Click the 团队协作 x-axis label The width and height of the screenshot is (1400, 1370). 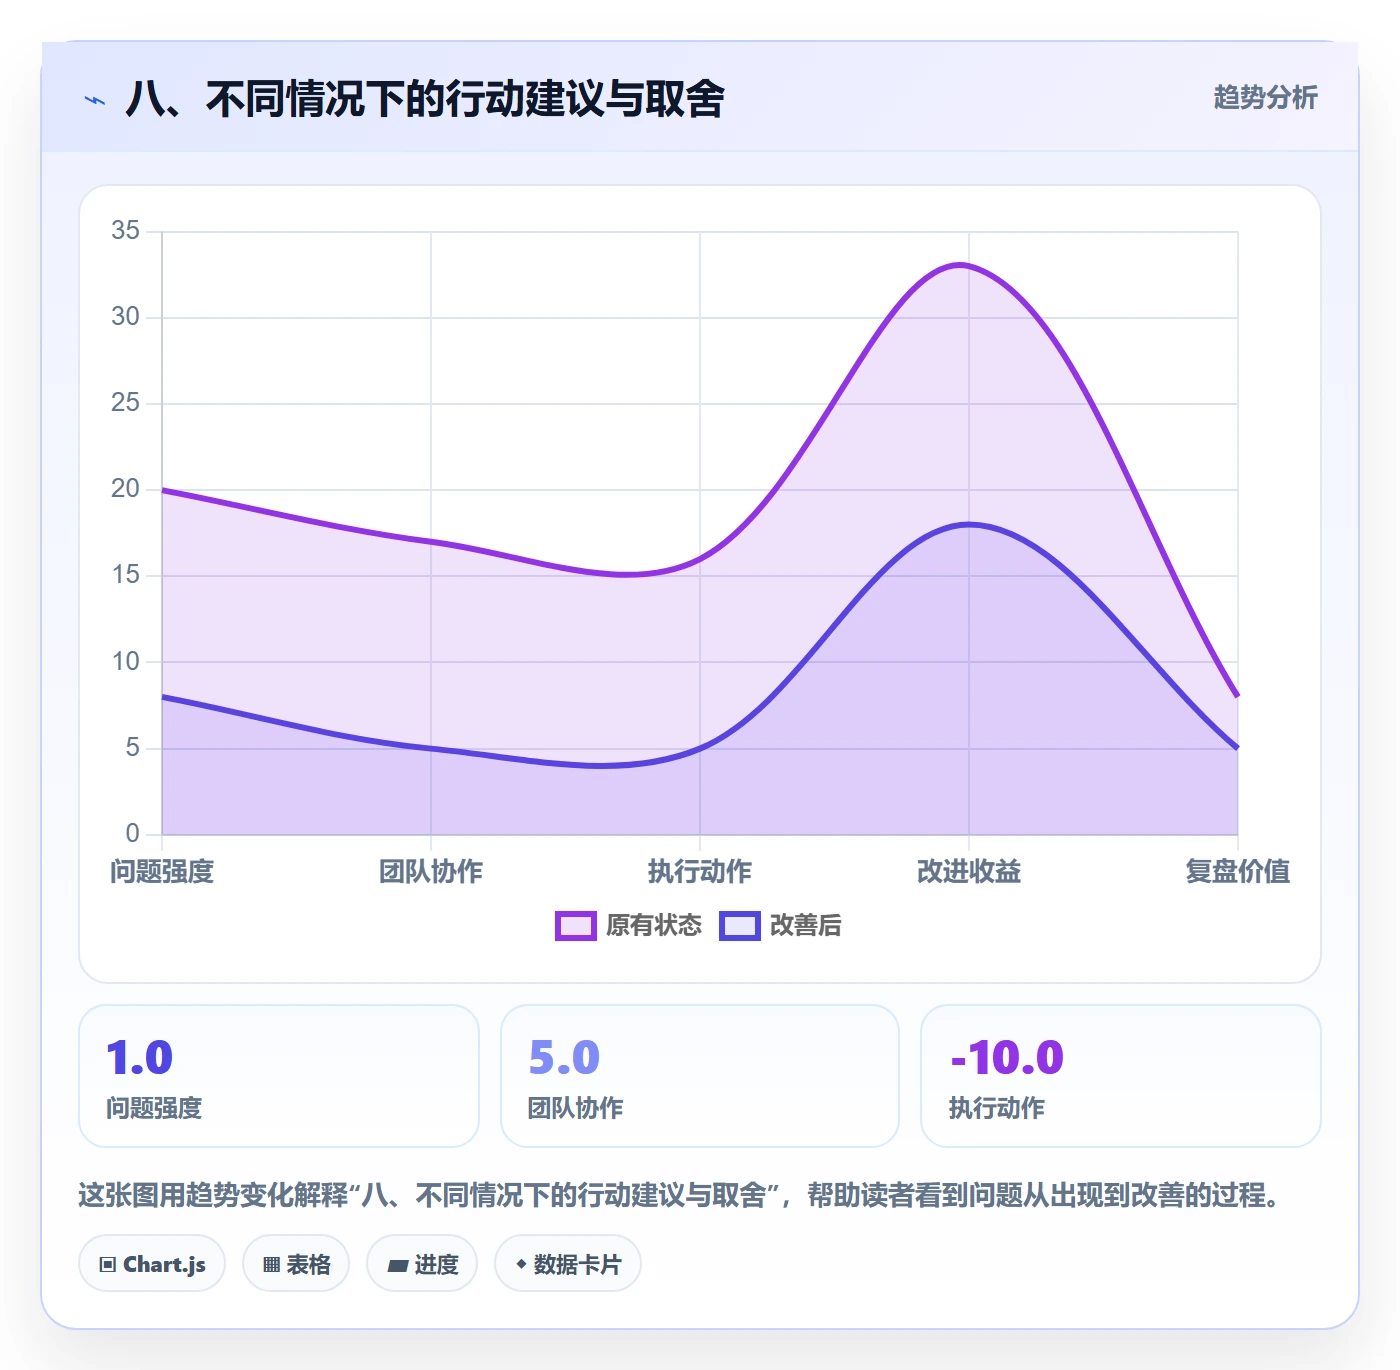tap(431, 872)
